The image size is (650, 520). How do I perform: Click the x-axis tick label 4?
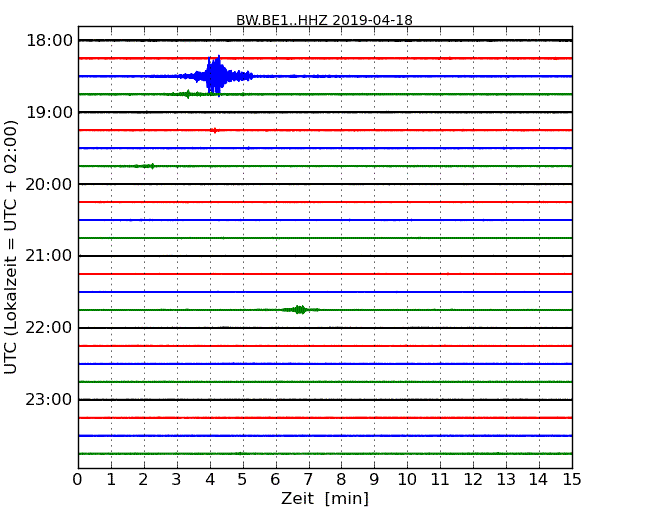click(x=210, y=479)
